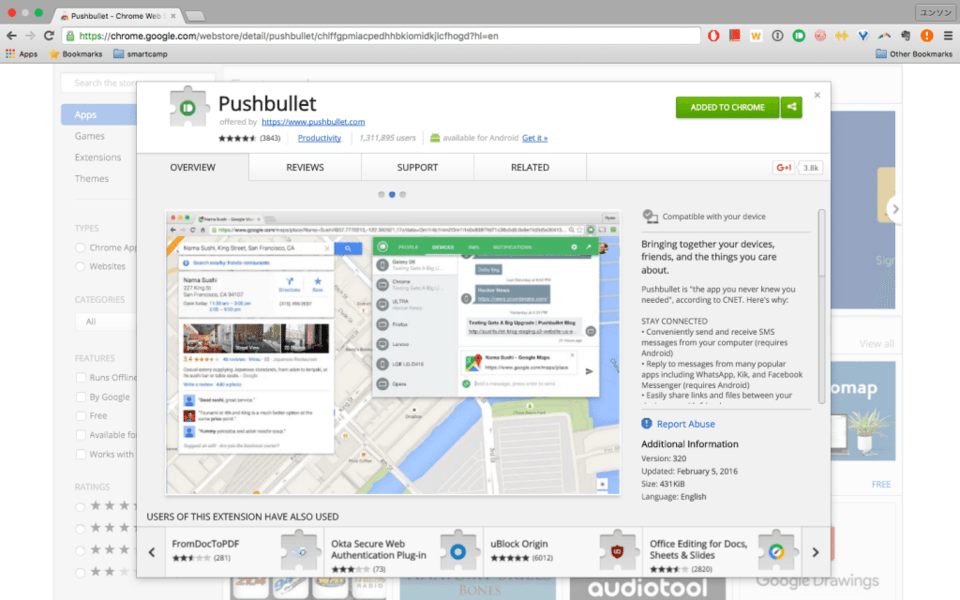Click the address bar URL field
Viewport: 960px width, 600px height.
[380, 36]
